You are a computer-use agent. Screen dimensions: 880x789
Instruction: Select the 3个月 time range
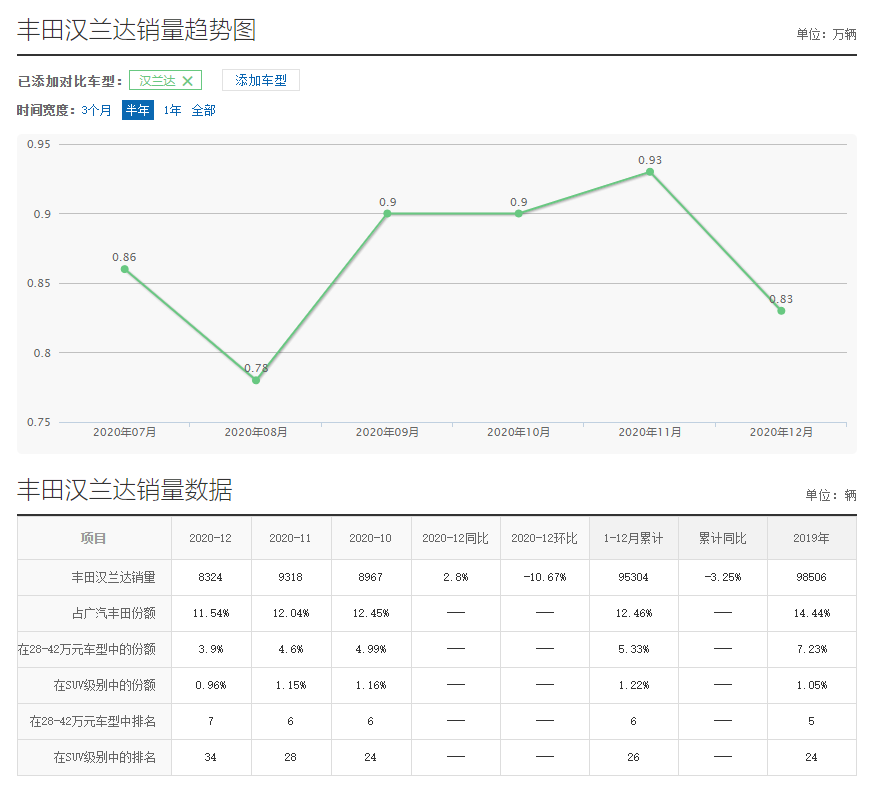[x=97, y=110]
